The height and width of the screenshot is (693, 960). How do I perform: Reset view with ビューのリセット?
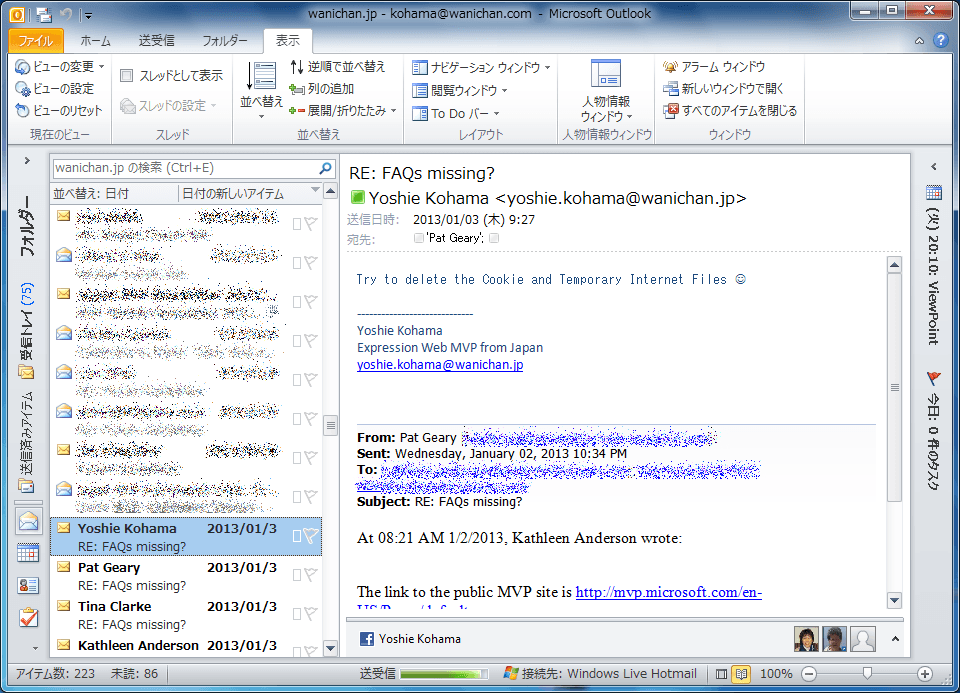(59, 111)
